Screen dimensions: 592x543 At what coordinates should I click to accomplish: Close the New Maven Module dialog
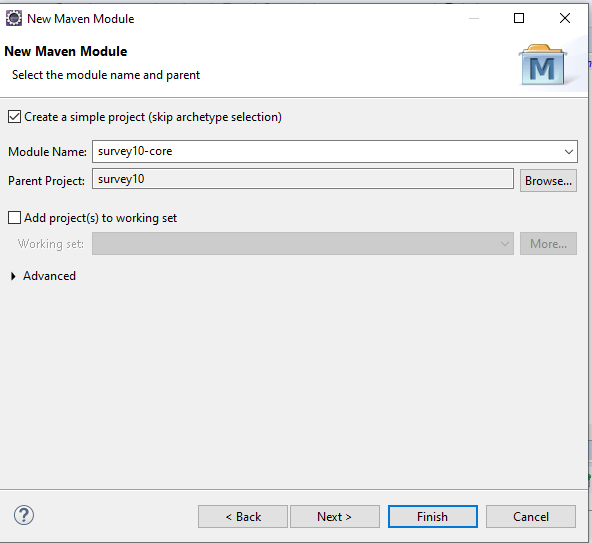pos(565,18)
